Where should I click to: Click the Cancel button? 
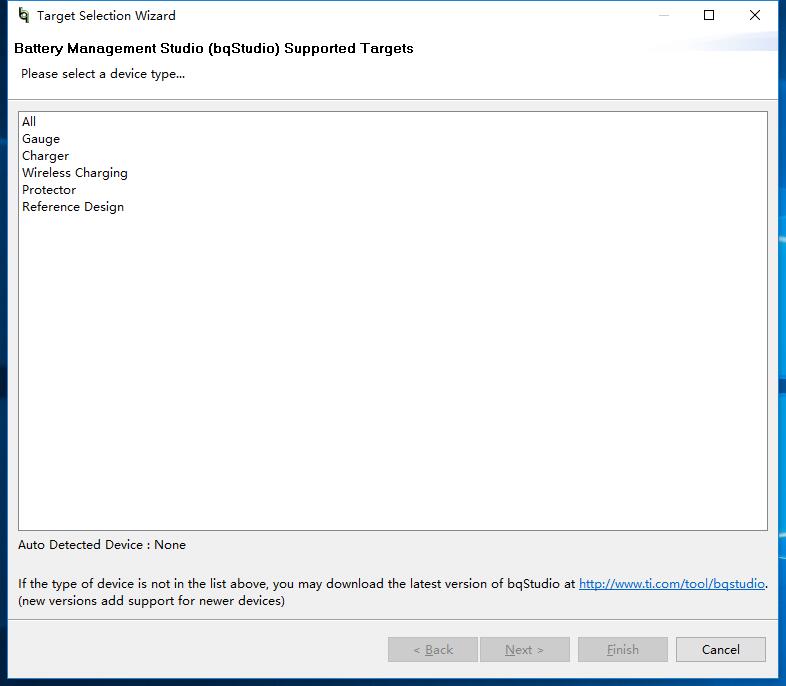720,649
